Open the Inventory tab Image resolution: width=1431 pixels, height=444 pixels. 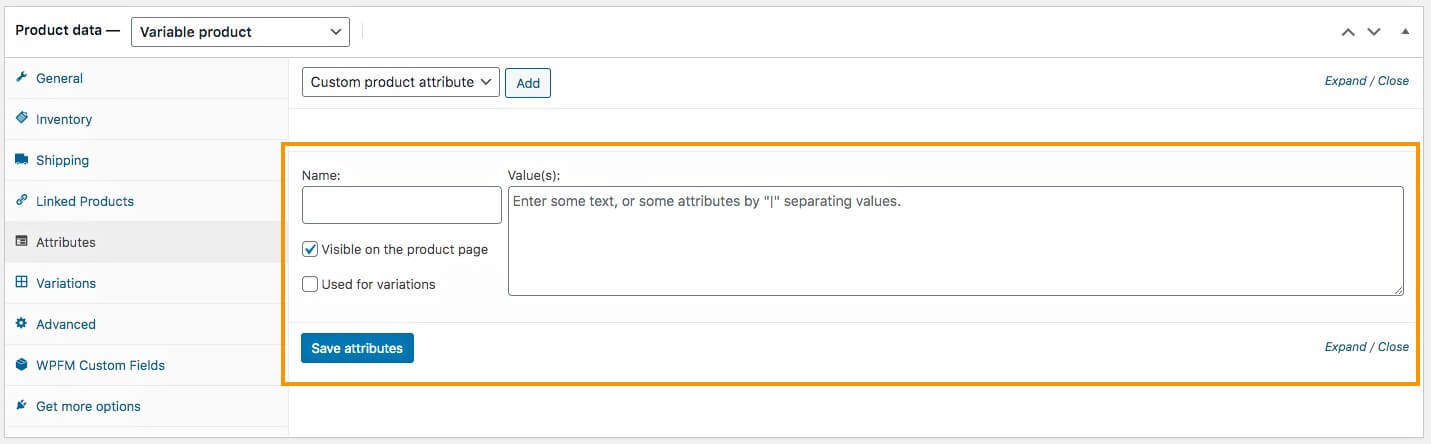(x=64, y=119)
